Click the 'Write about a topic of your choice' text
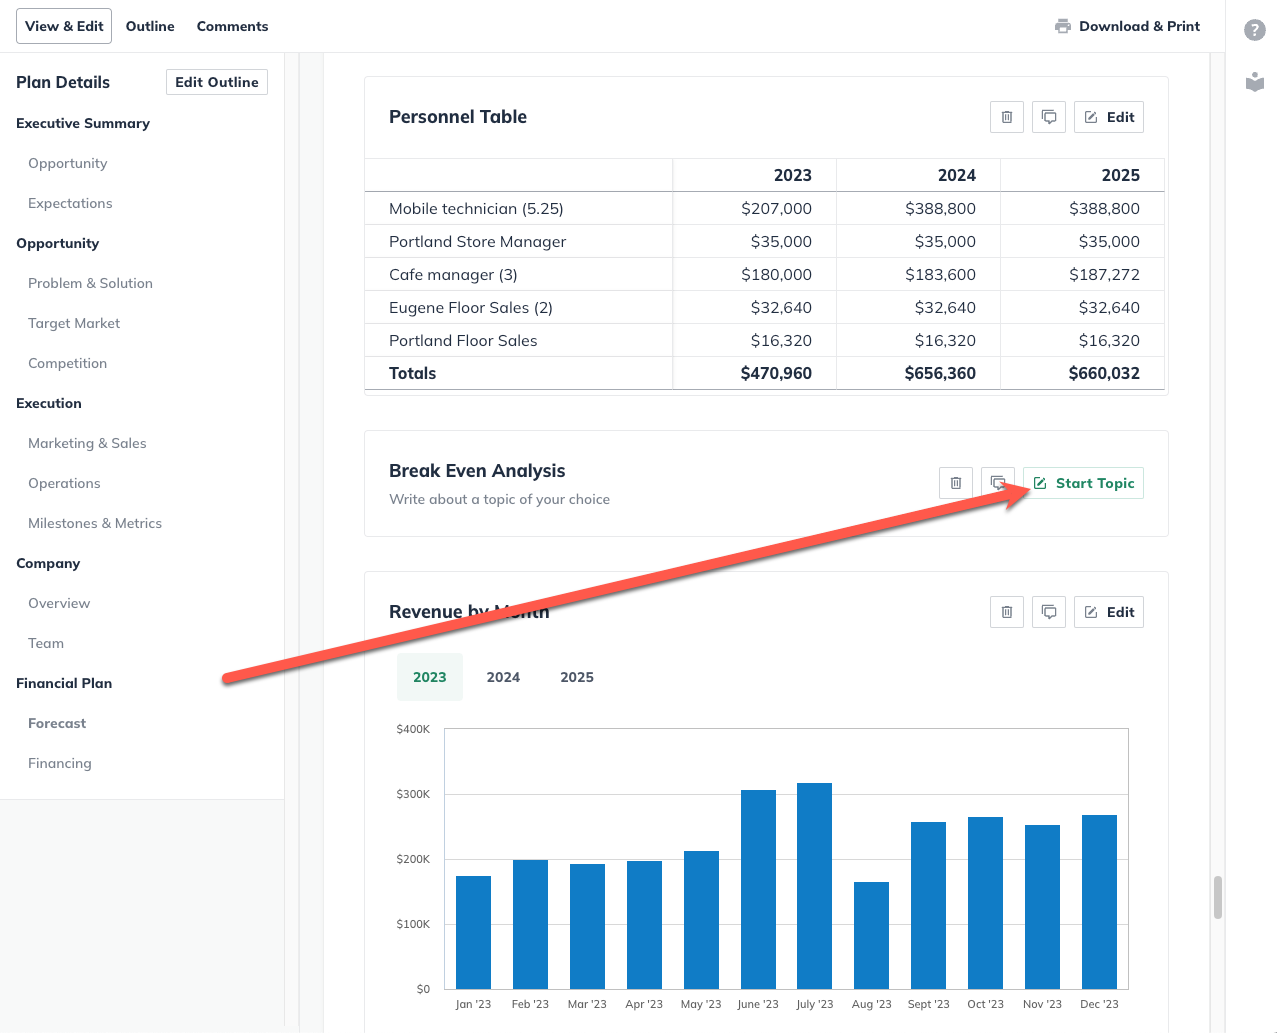The width and height of the screenshot is (1277, 1033). pos(499,499)
